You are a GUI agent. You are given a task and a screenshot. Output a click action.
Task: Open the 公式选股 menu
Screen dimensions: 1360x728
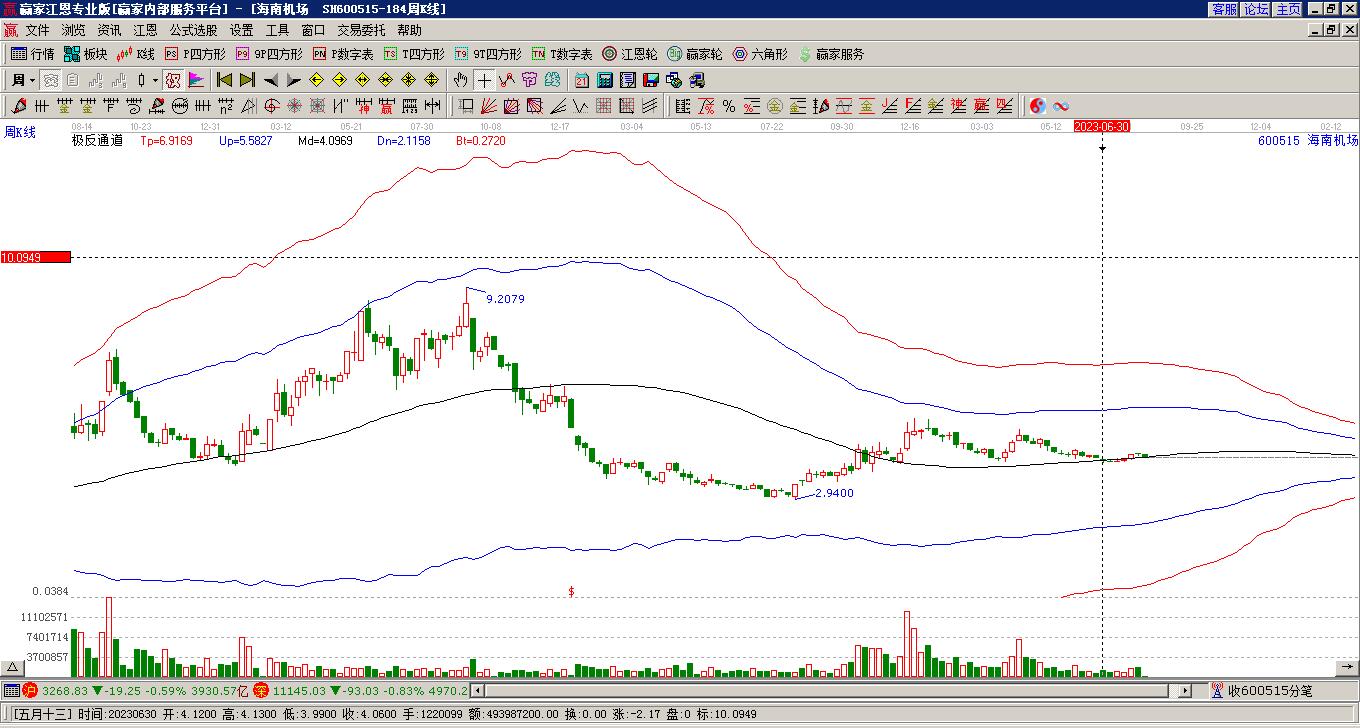[x=193, y=30]
